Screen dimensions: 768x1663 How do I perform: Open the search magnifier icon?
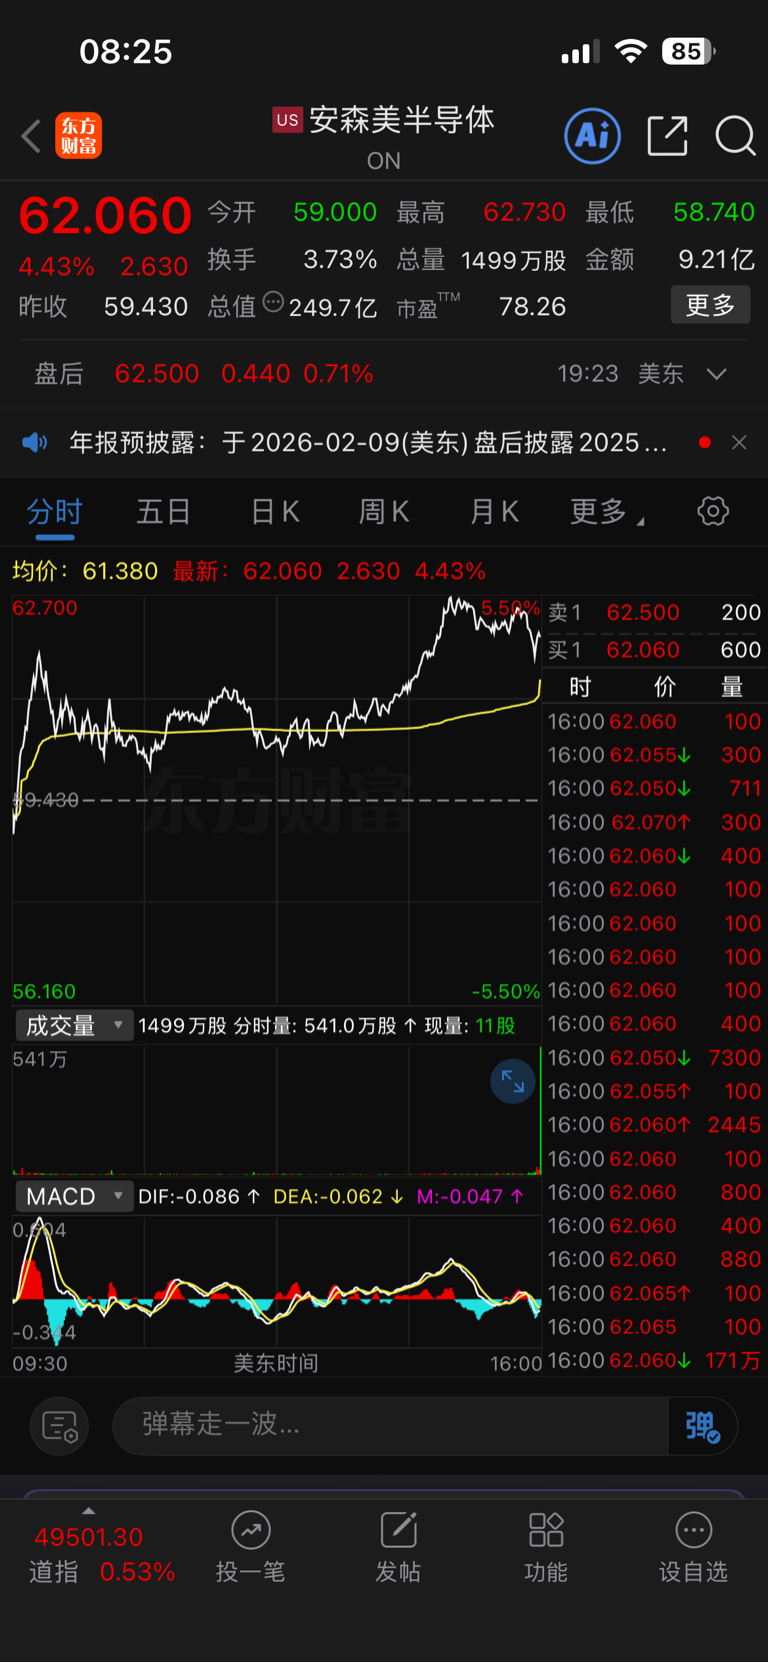click(x=735, y=135)
